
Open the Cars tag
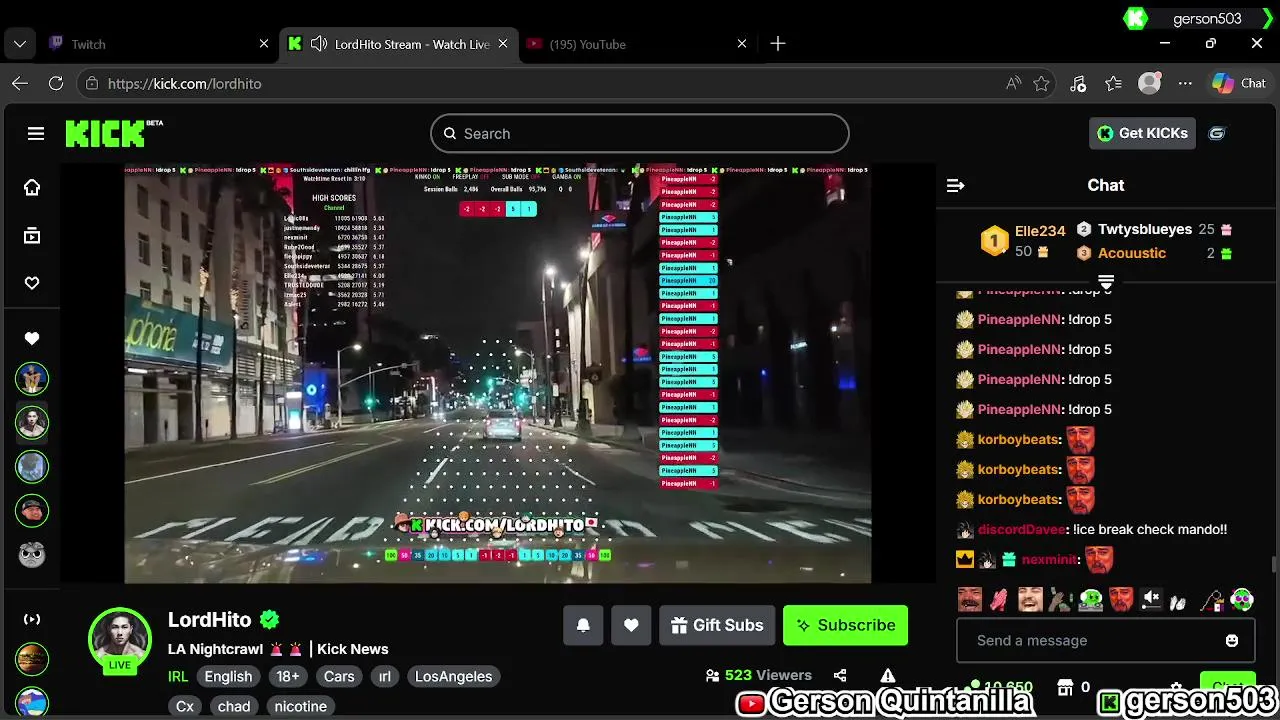click(339, 676)
